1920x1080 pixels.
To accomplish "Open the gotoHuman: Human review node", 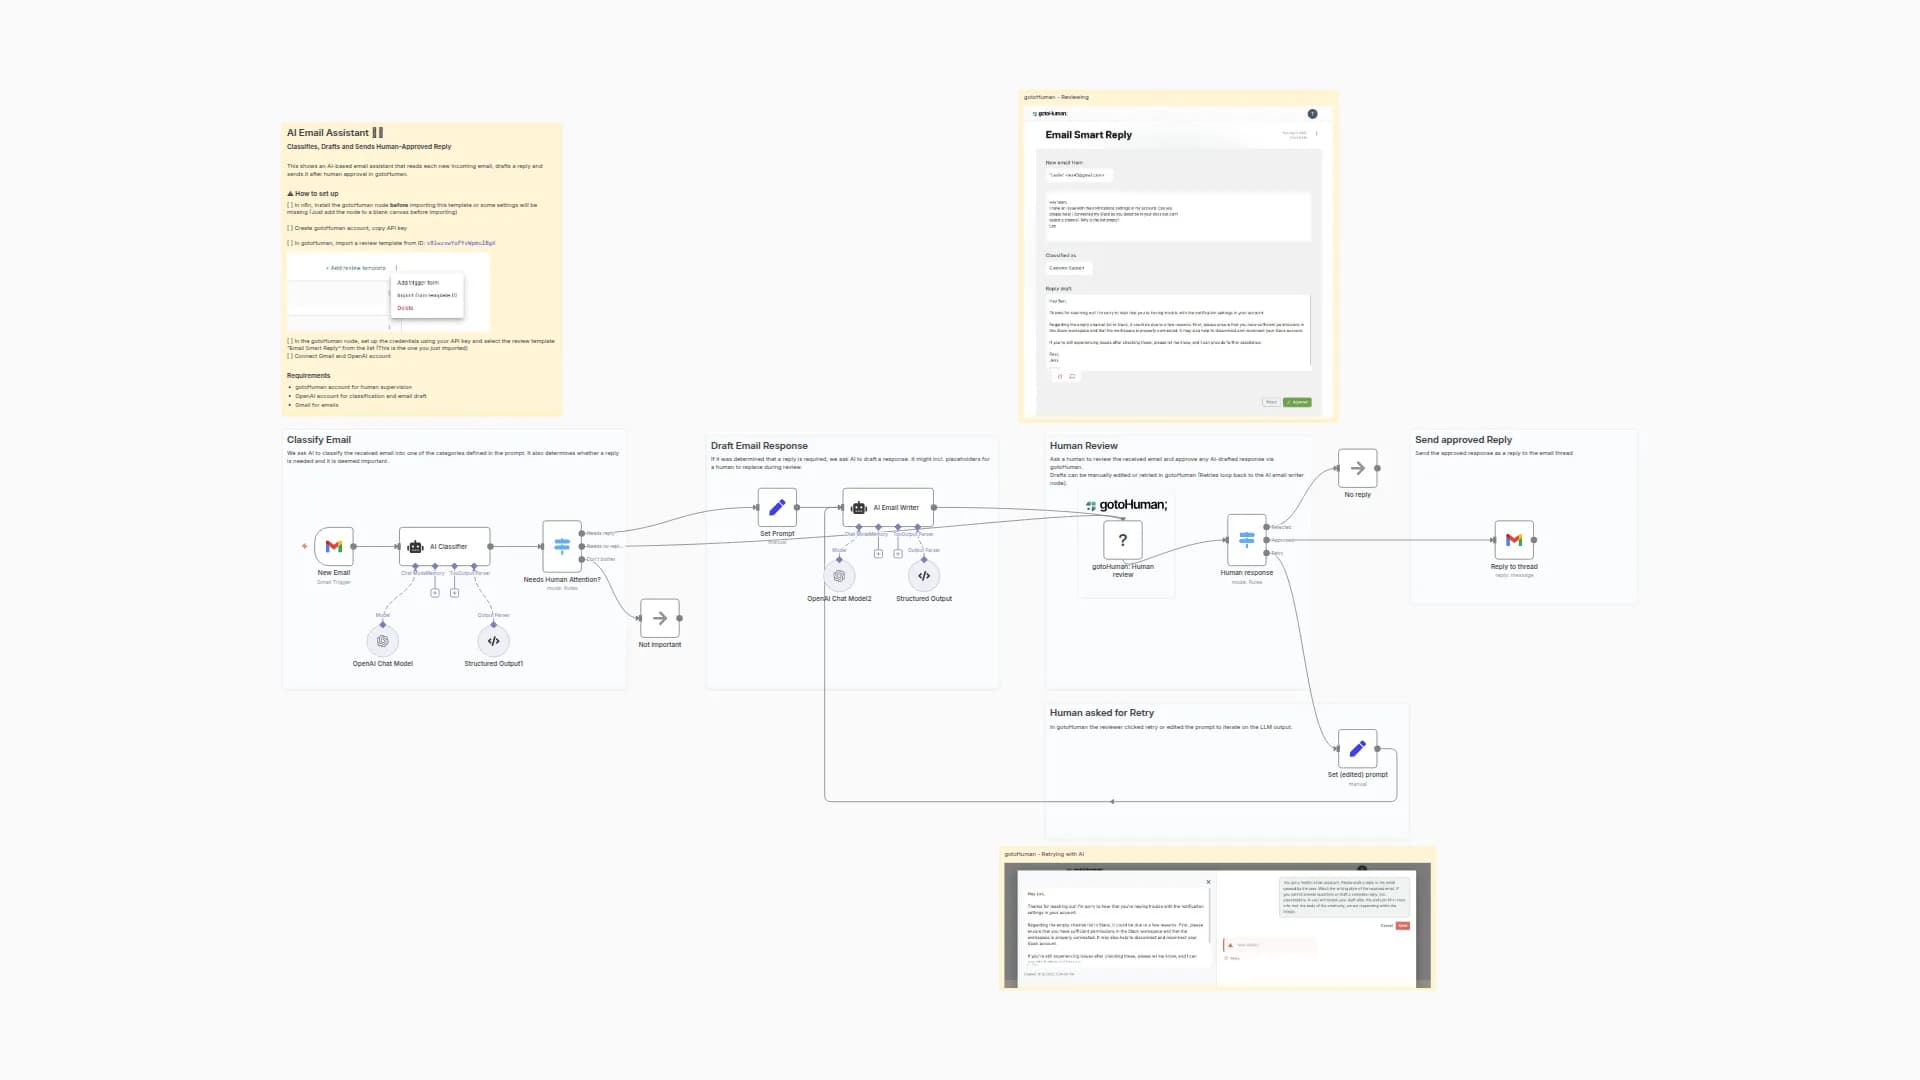I will point(1124,539).
